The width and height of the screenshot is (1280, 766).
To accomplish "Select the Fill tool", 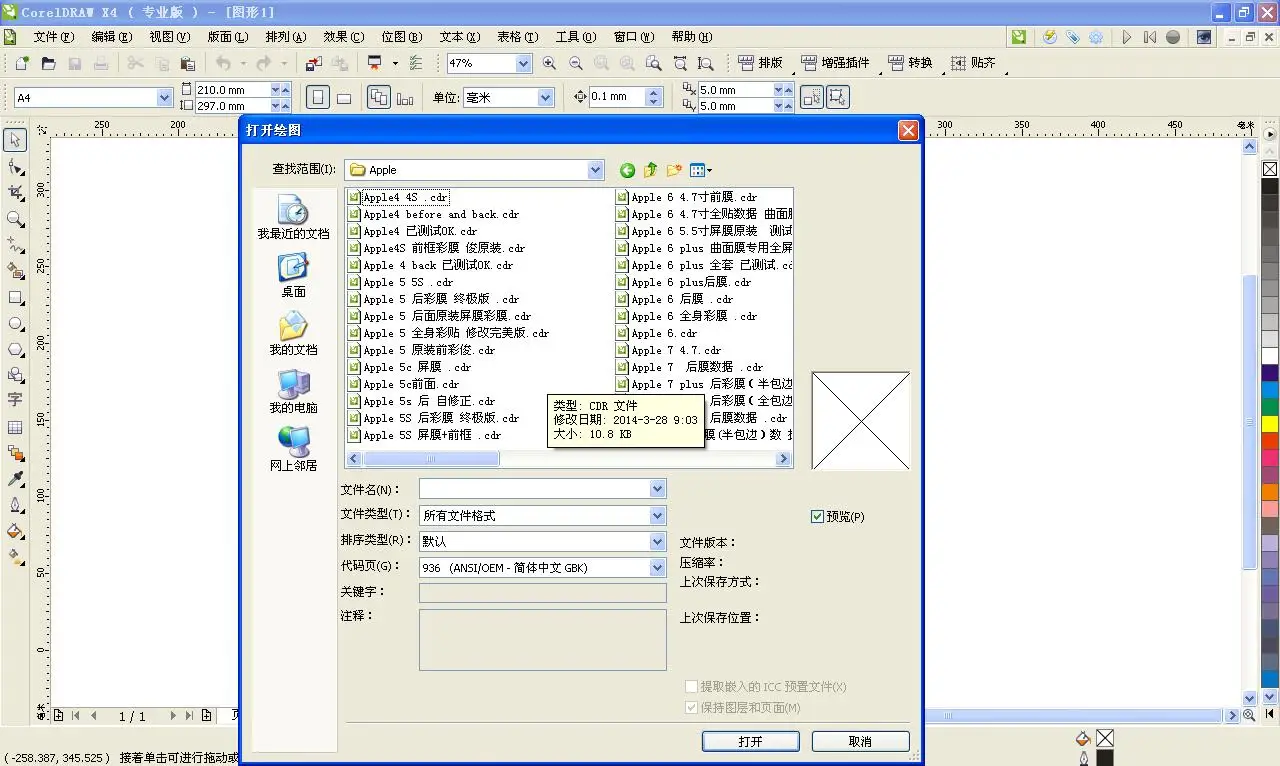I will click(x=15, y=531).
